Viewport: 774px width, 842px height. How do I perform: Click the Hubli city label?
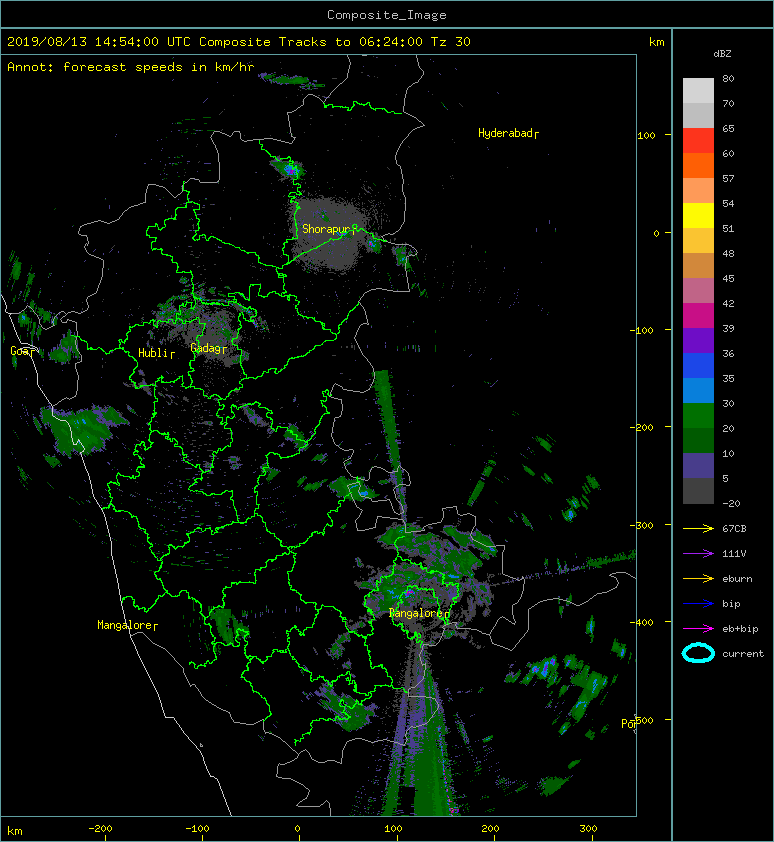coord(154,353)
